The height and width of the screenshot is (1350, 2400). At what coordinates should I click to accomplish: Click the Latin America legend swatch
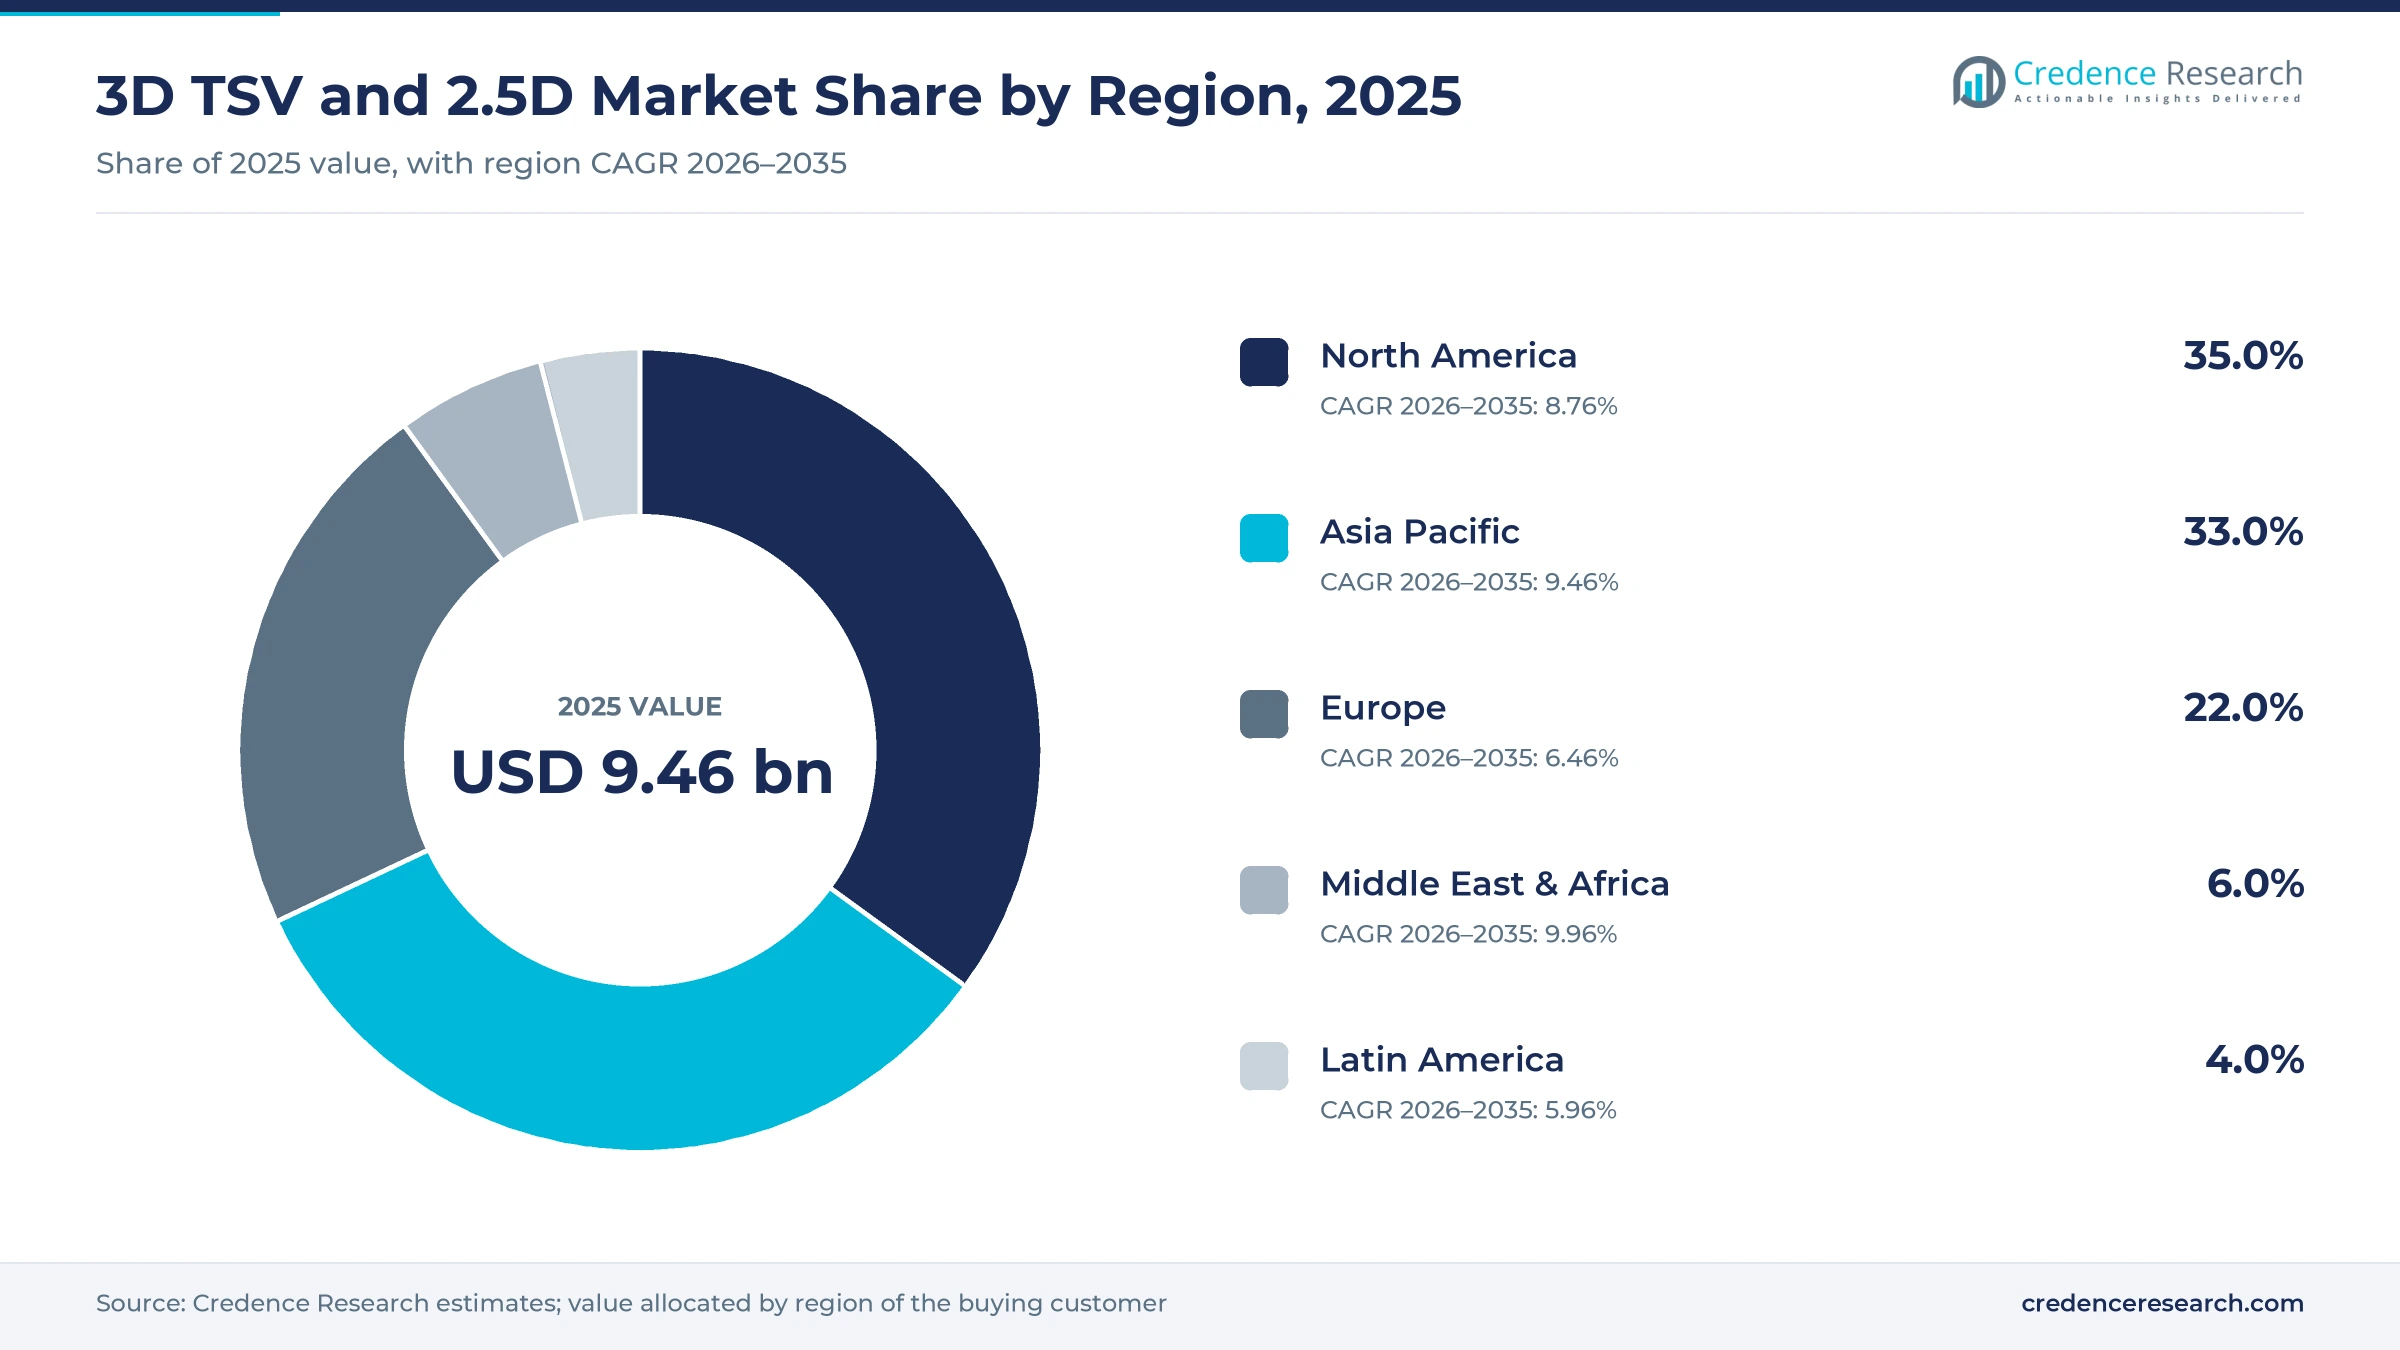tap(1264, 1066)
